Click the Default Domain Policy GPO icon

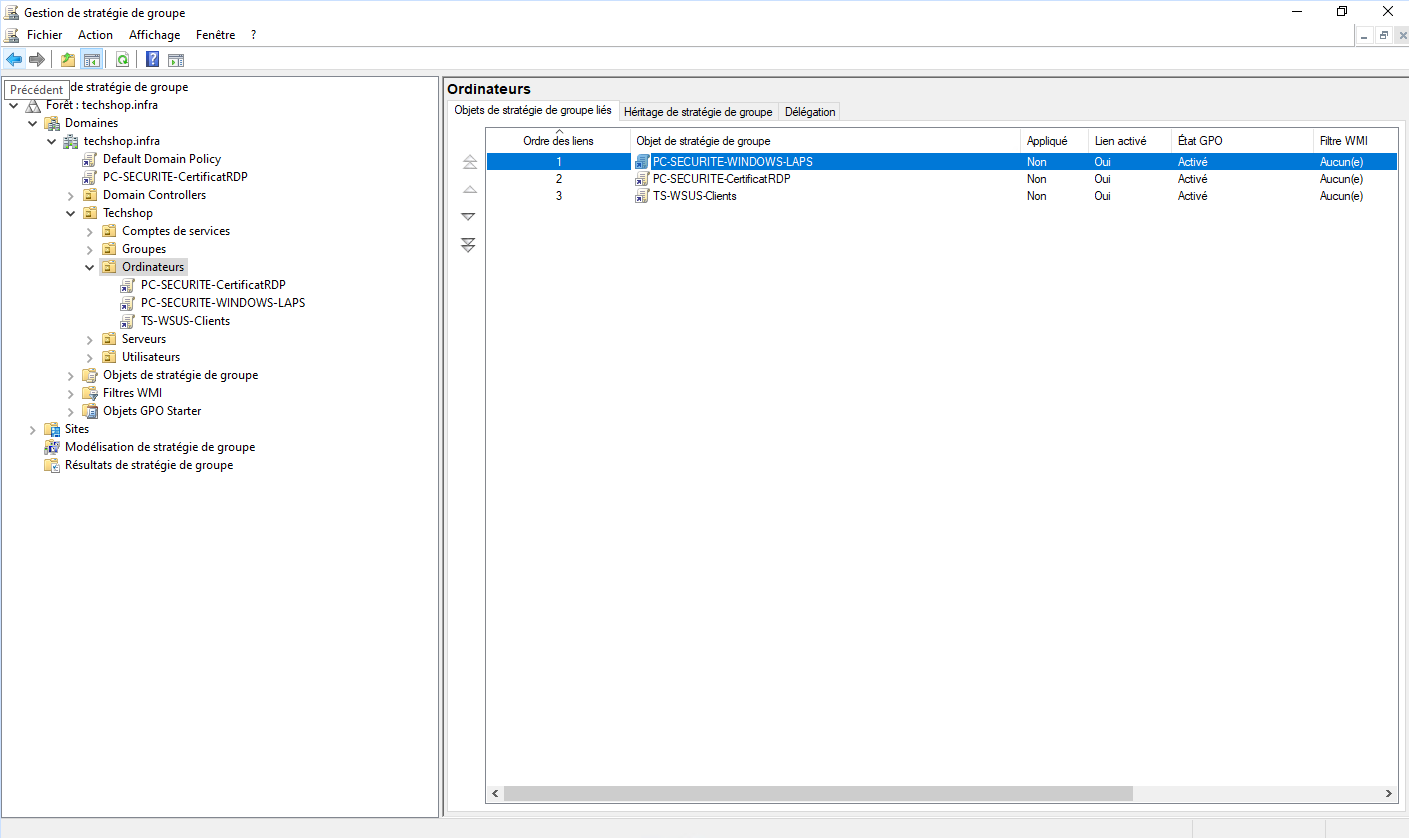[x=90, y=159]
